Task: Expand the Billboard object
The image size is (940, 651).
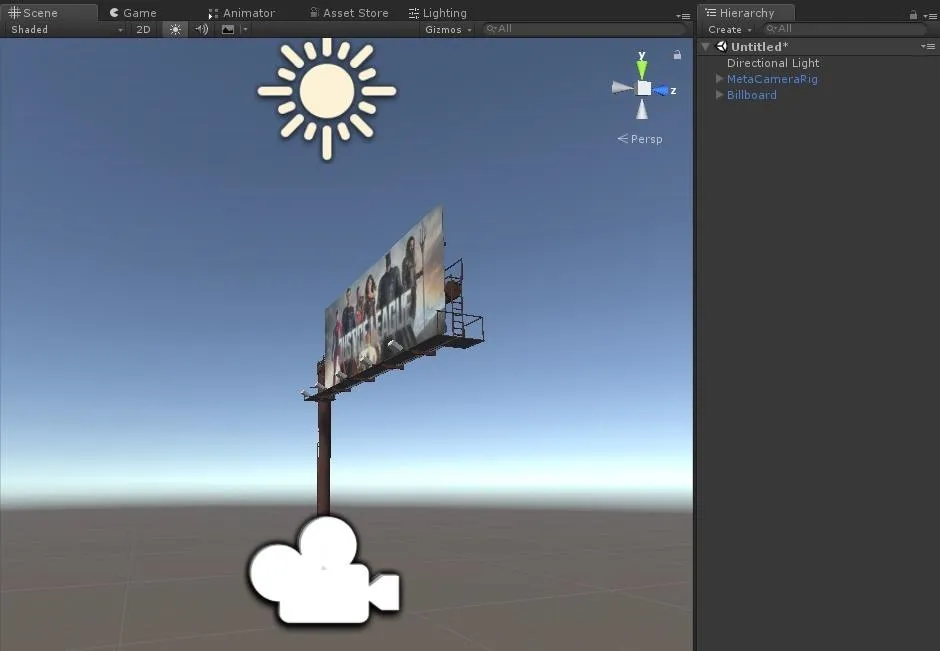Action: tap(719, 95)
